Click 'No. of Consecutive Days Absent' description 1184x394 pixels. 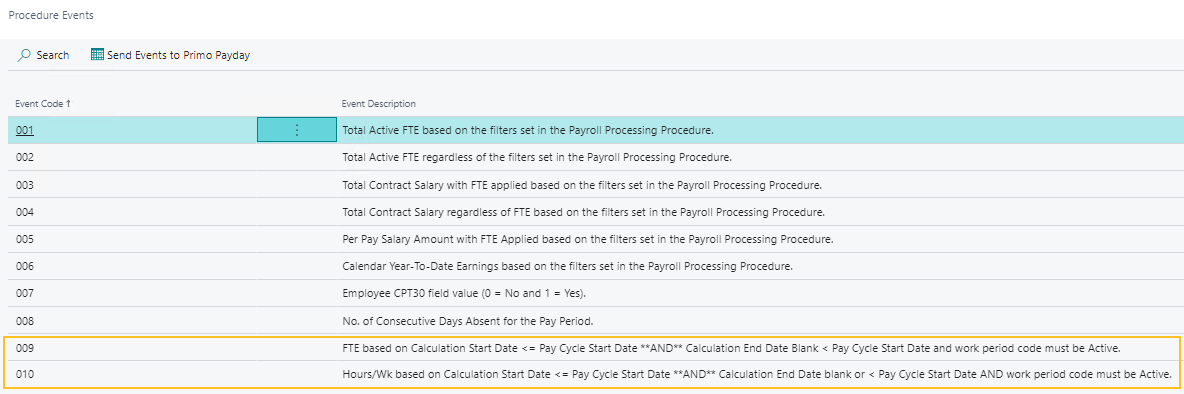pyautogui.click(x=467, y=321)
